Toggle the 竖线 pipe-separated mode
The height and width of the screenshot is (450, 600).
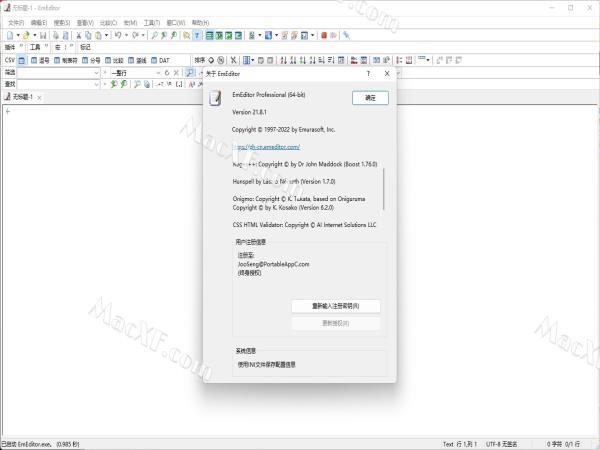(x=137, y=60)
